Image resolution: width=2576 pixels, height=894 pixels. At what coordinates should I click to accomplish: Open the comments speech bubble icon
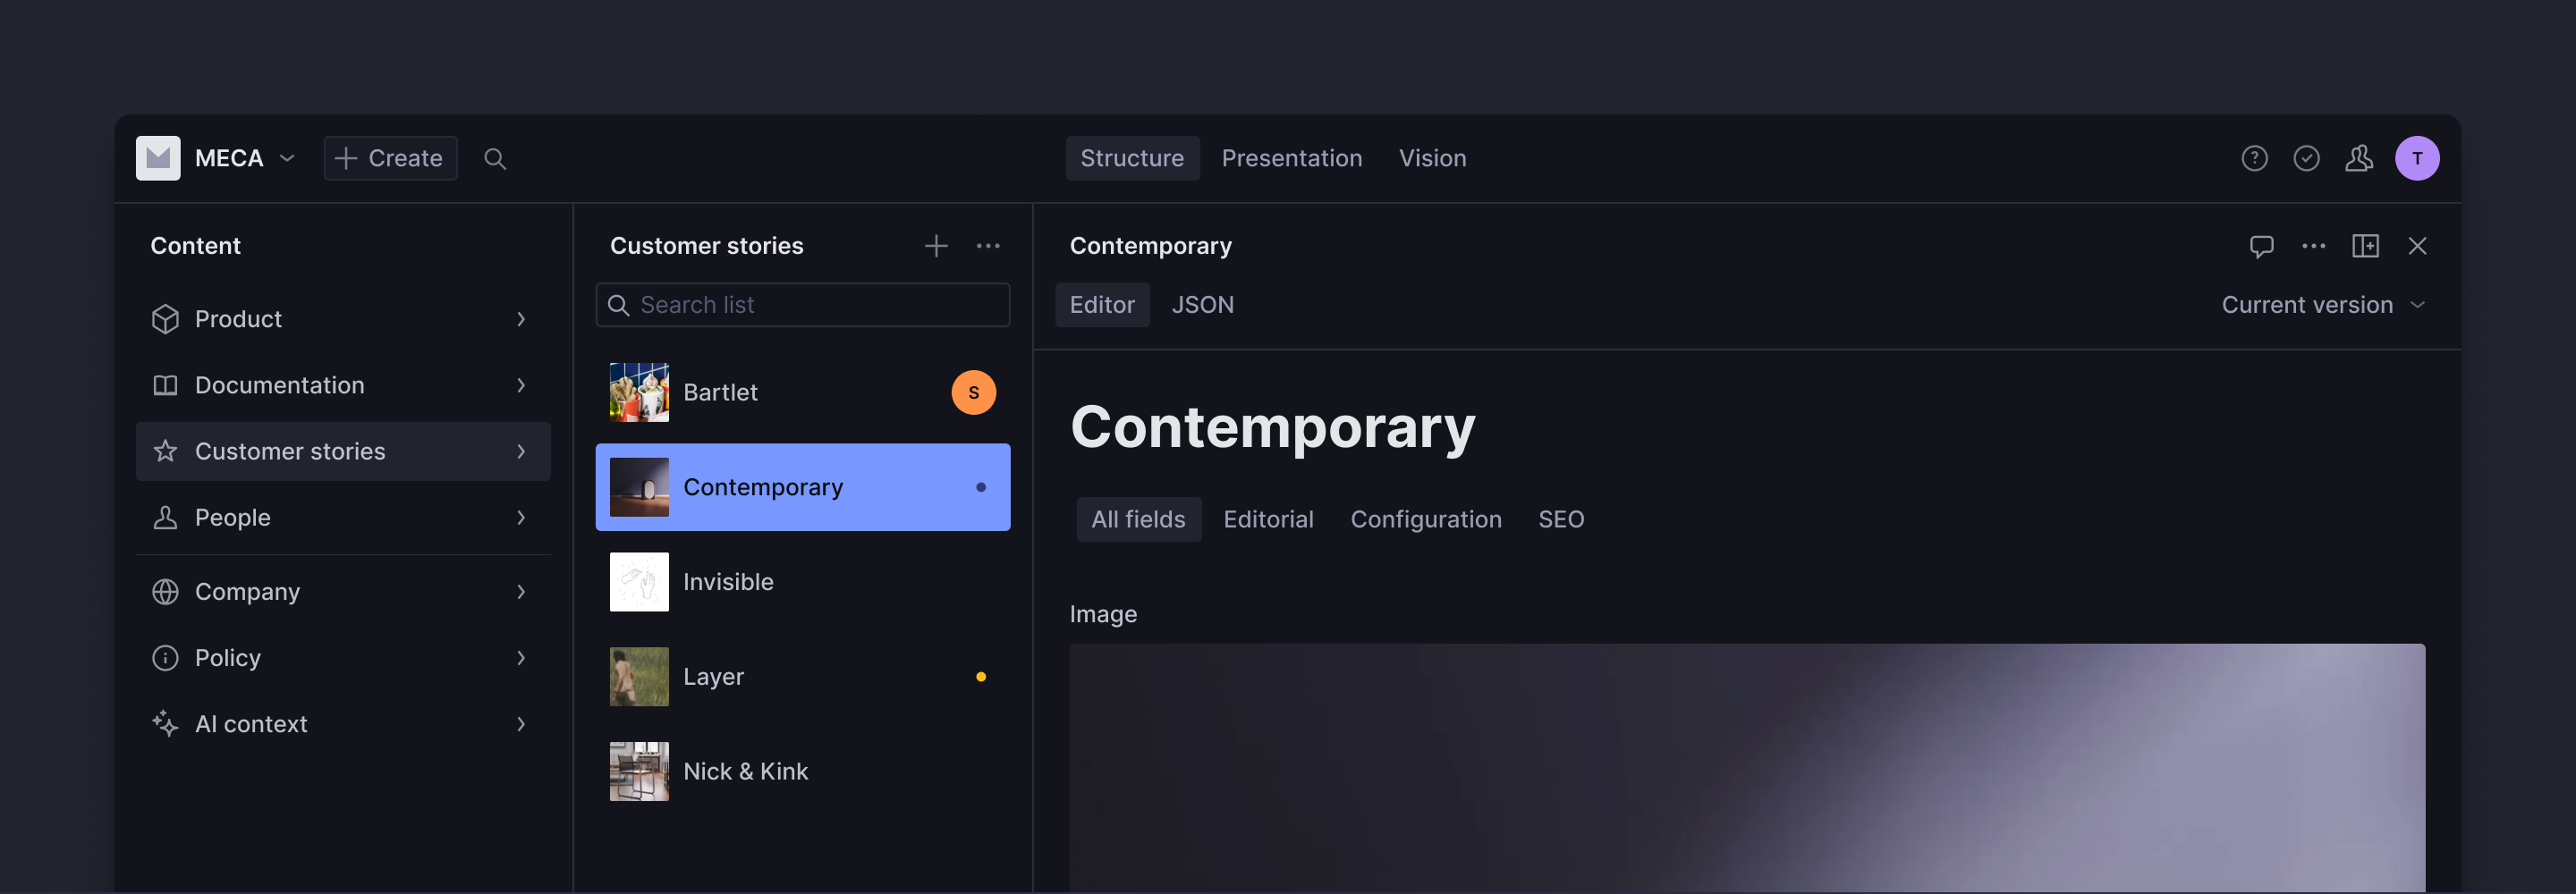2261,246
